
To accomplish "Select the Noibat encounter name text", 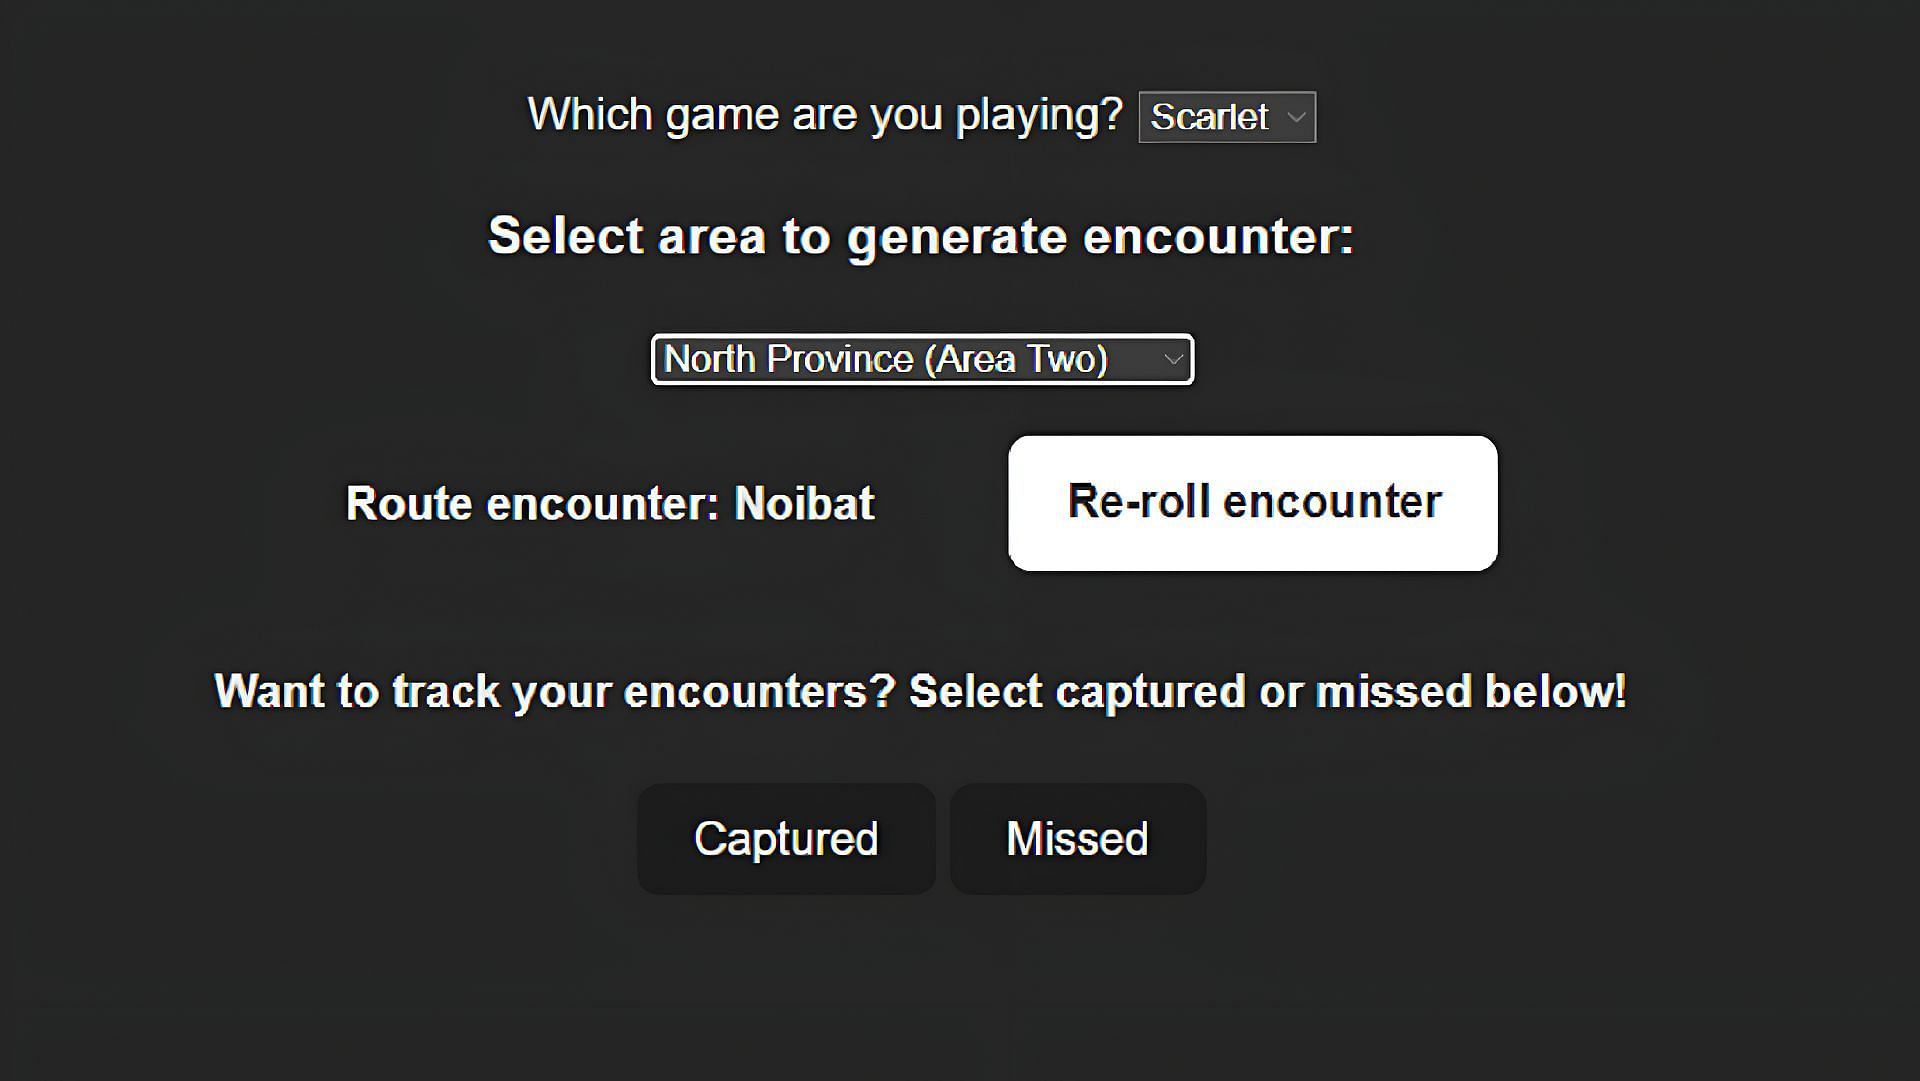I will [x=804, y=503].
